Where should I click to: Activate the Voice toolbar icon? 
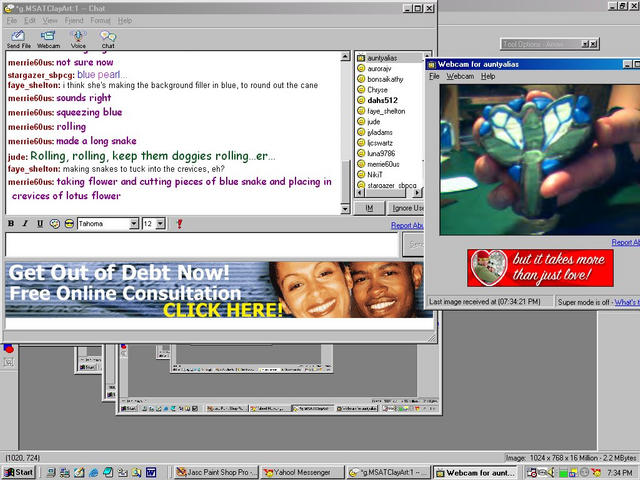[x=78, y=39]
